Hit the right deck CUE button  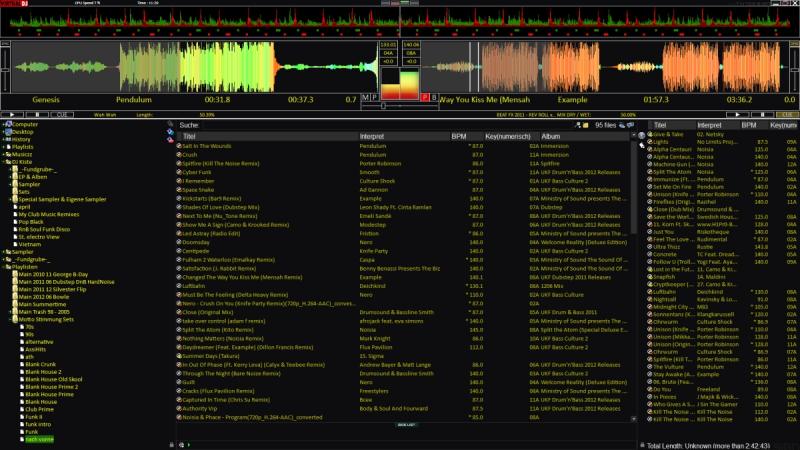click(x=787, y=115)
